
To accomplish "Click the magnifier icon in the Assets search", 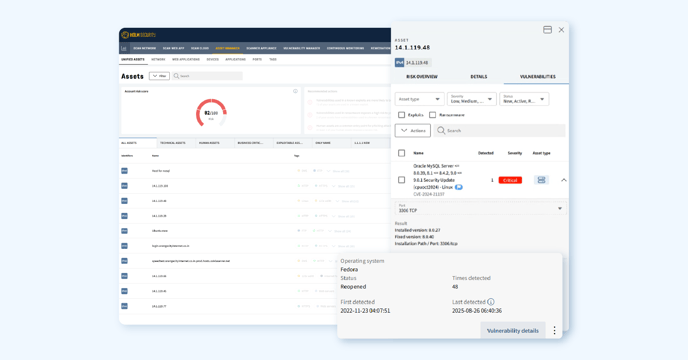I will click(176, 76).
